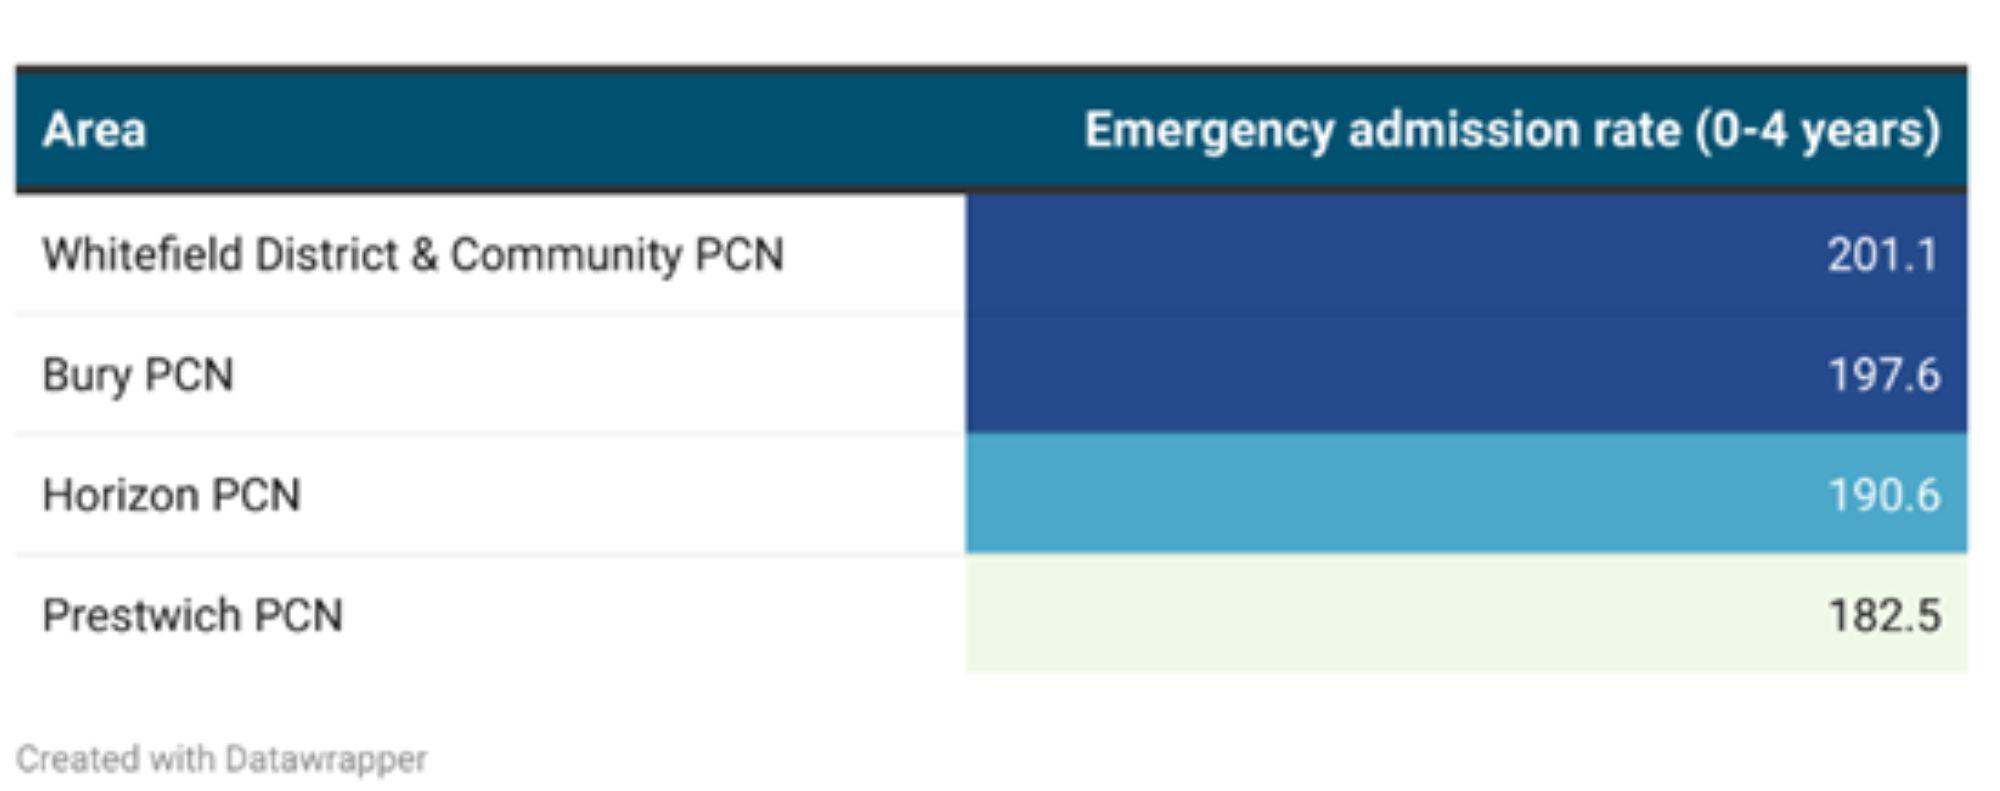
Task: Select the Horizon PCN row label
Action: (171, 495)
